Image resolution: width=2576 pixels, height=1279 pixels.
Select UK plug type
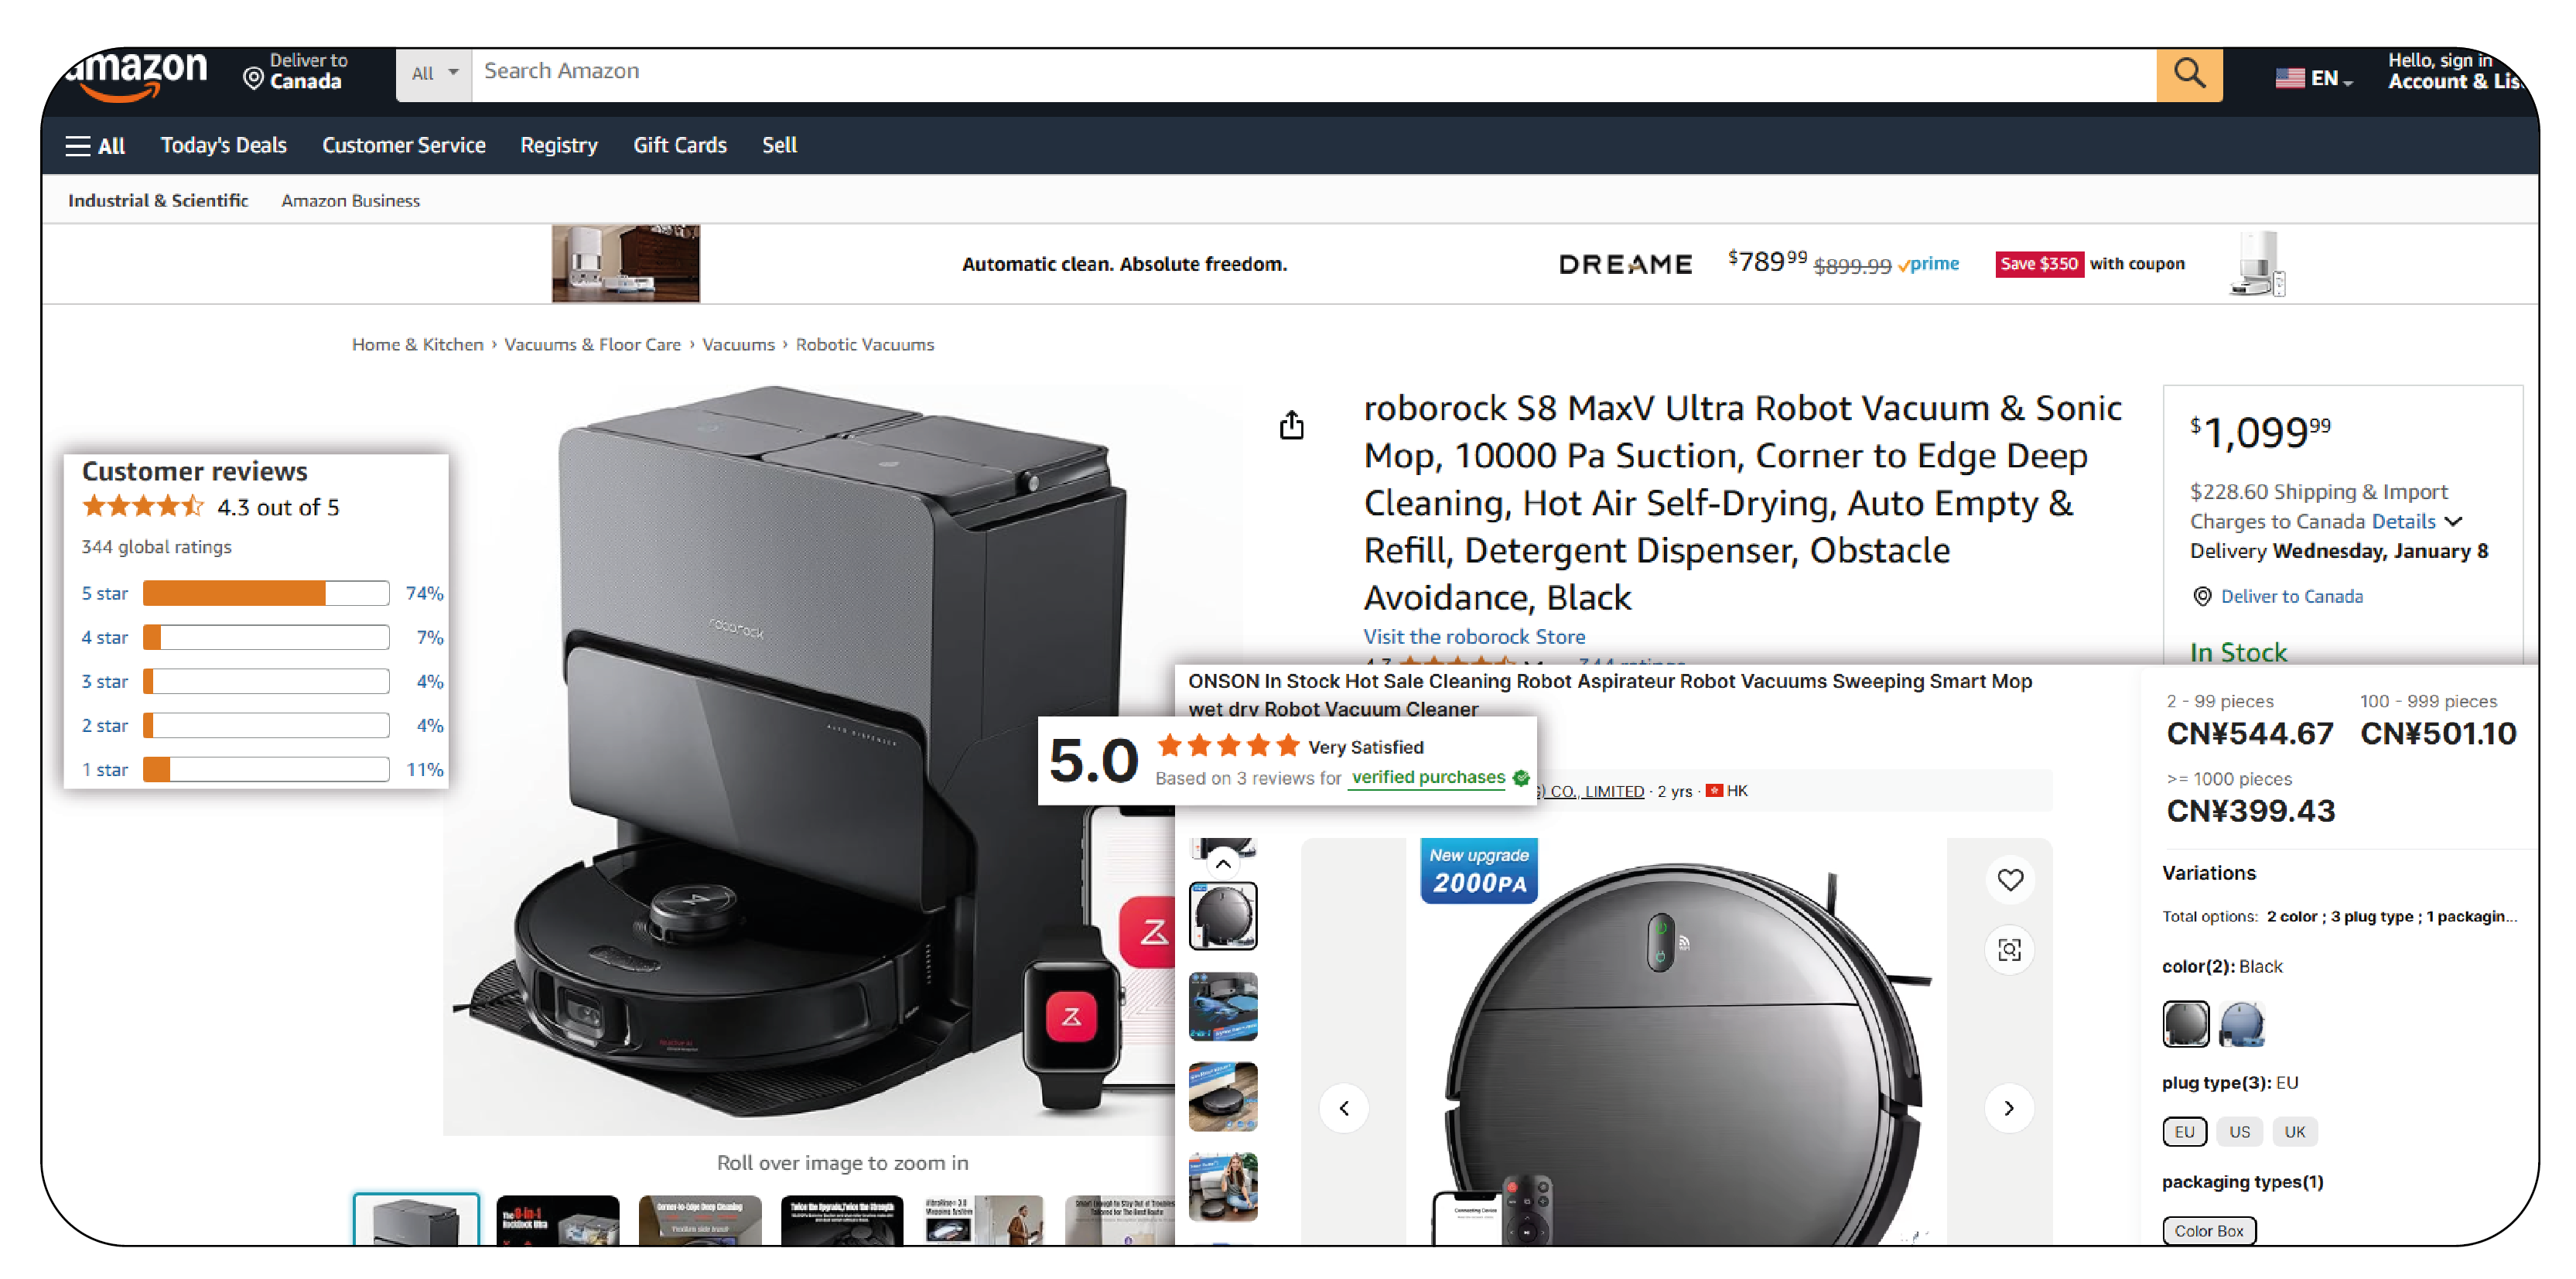(2294, 1131)
